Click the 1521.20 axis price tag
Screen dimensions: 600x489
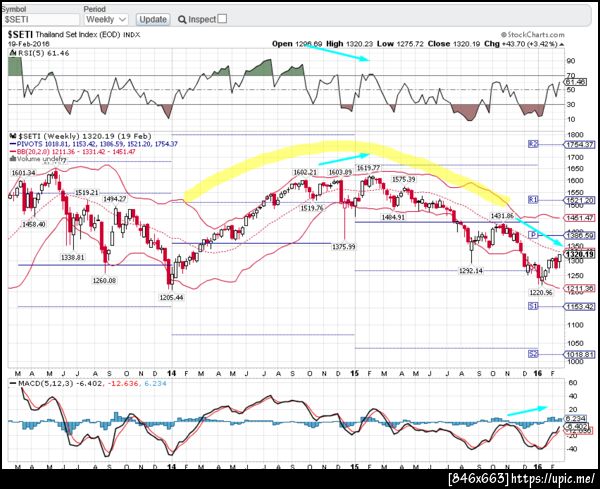click(579, 200)
